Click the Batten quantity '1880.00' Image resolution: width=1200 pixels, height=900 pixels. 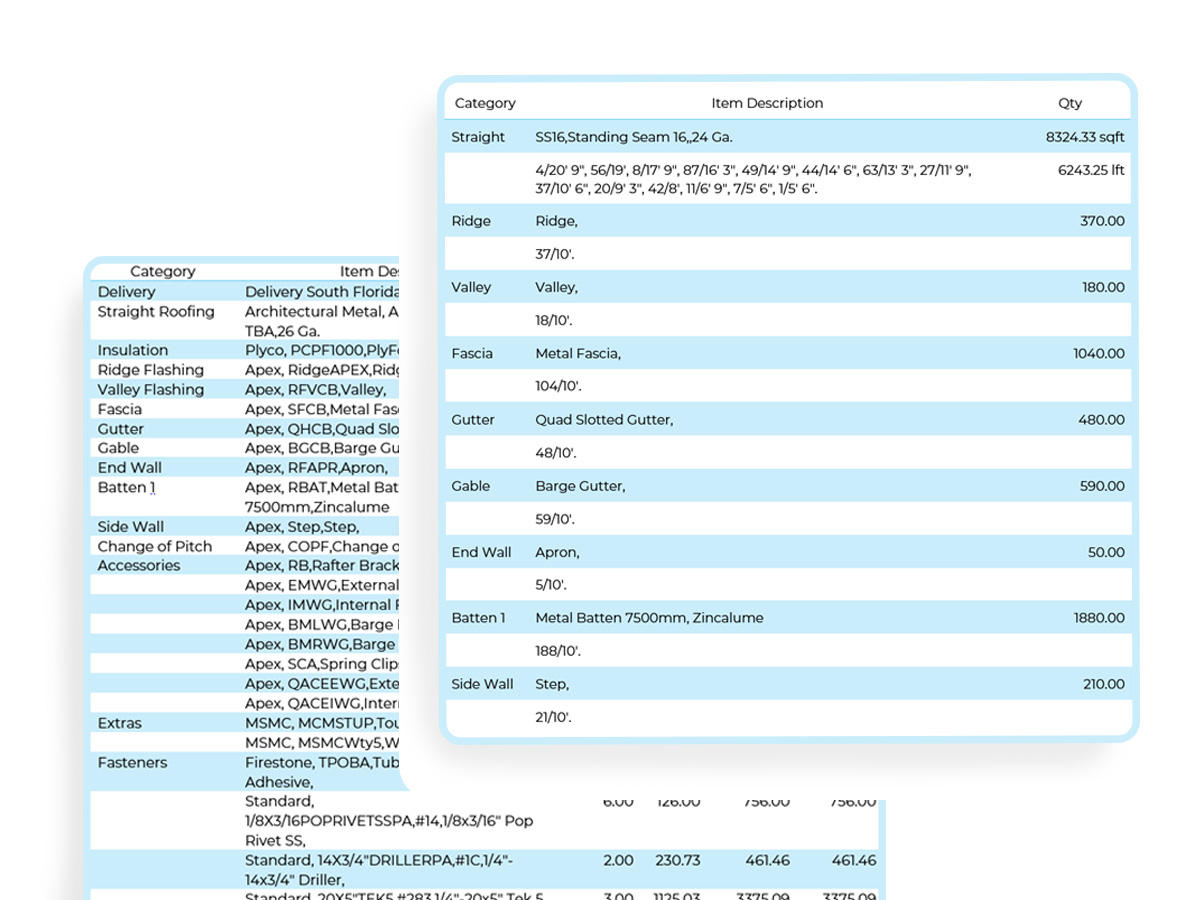tap(1099, 618)
